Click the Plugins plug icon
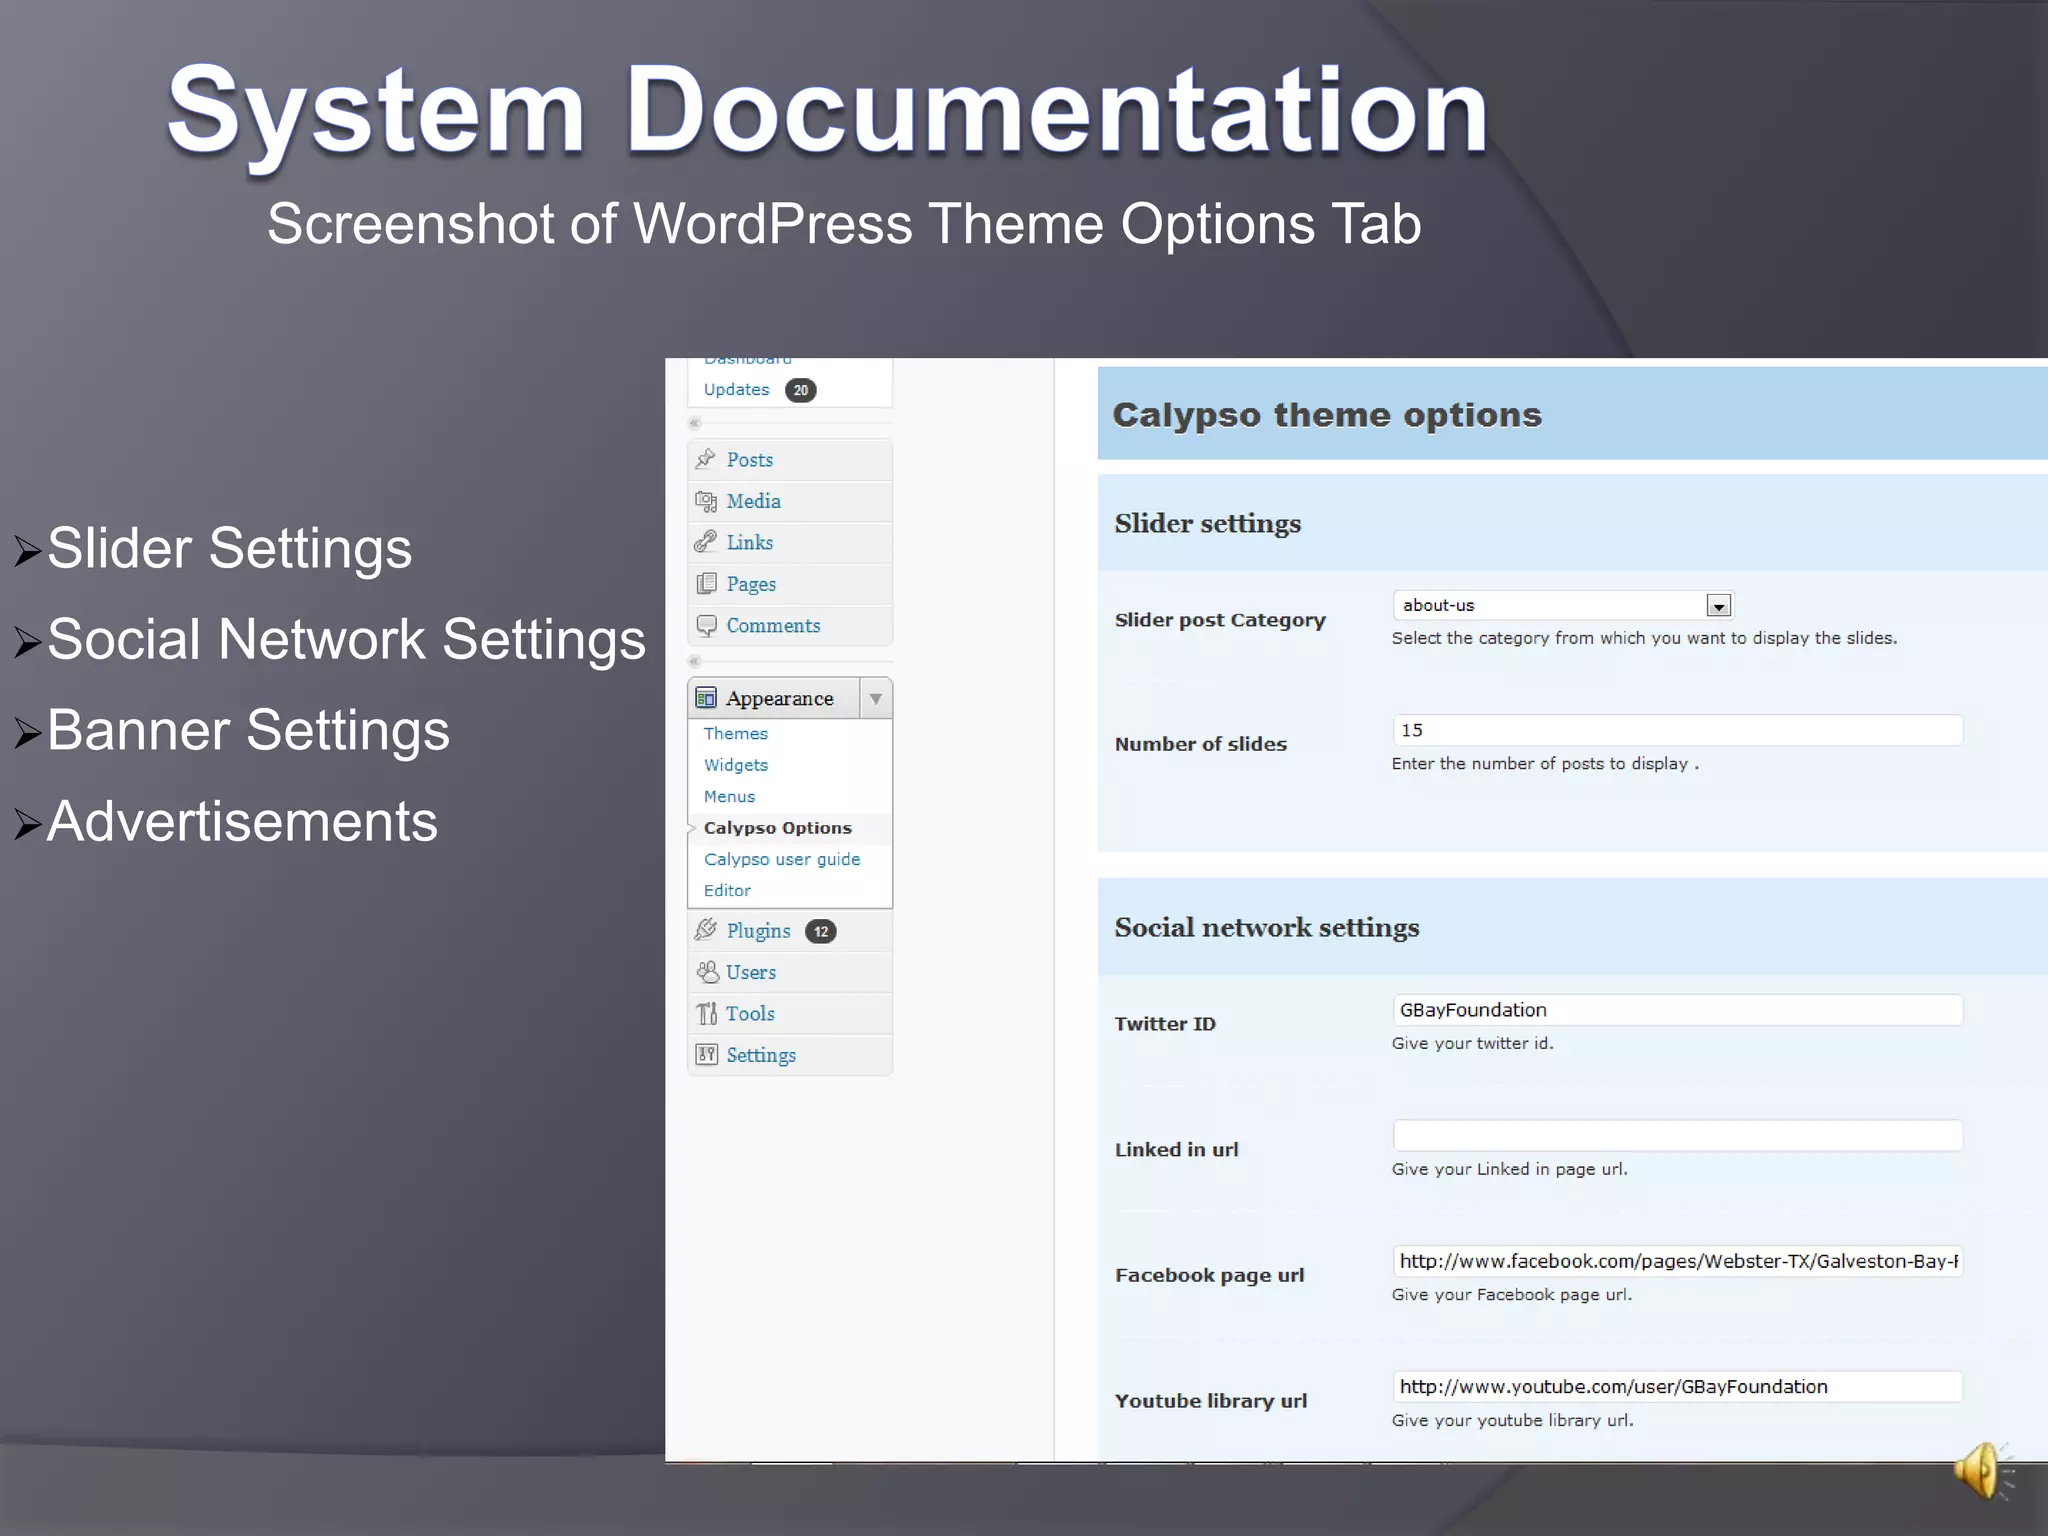 point(706,930)
